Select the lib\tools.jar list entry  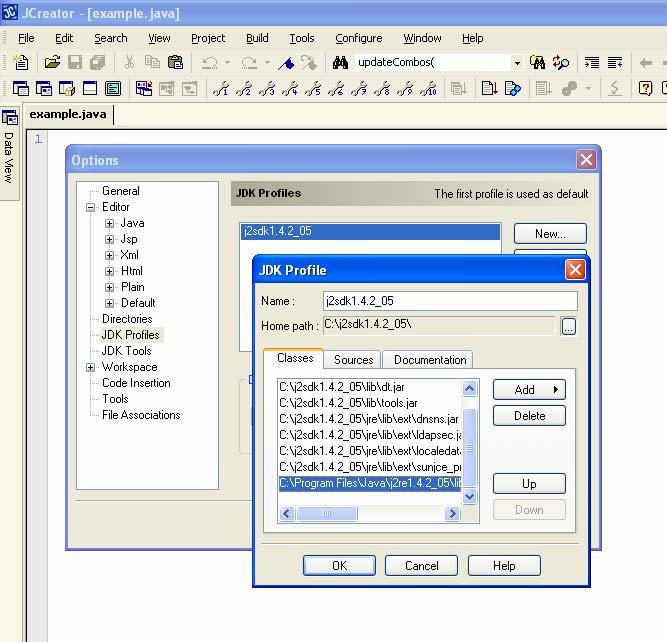pyautogui.click(x=369, y=403)
